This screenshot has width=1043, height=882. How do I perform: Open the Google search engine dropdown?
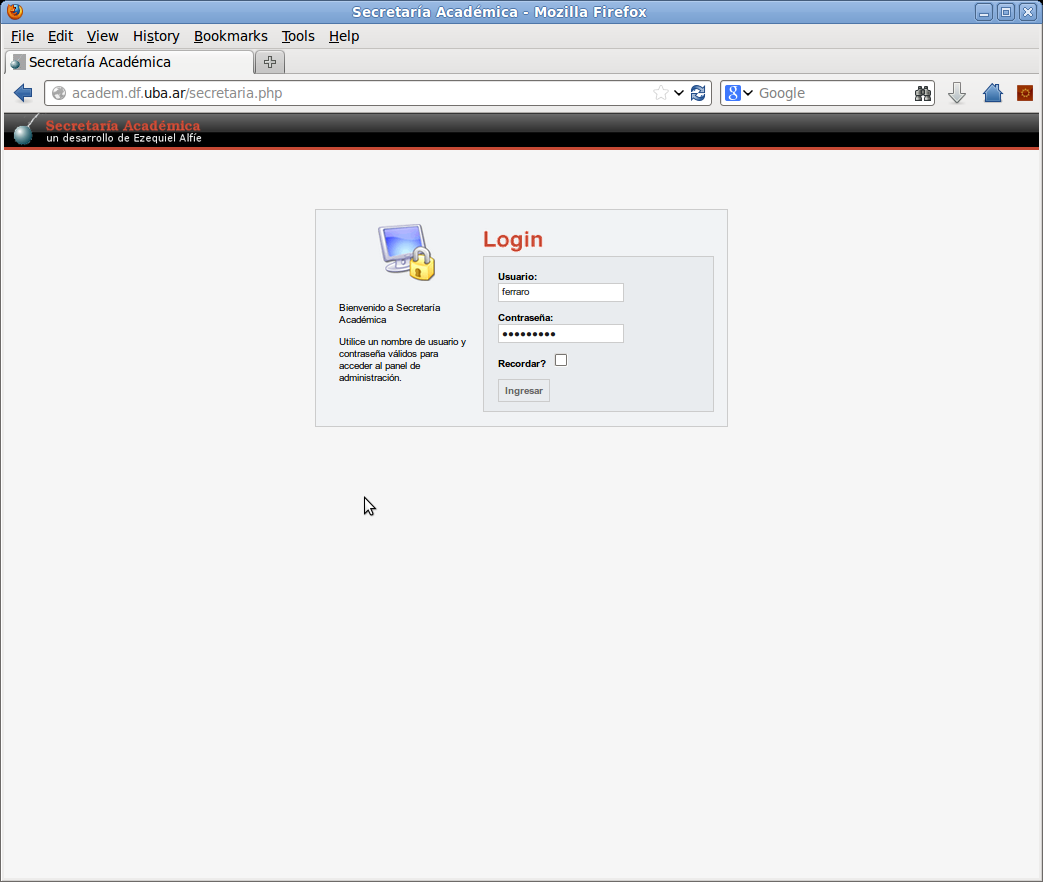(739, 93)
